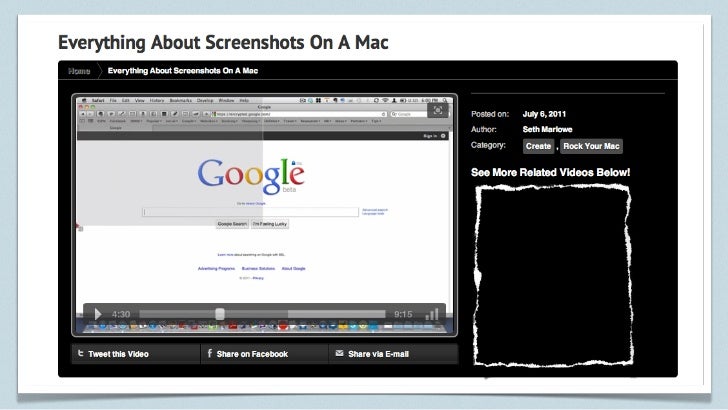Open the Edit menu in video
The height and width of the screenshot is (410, 728).
(126, 100)
